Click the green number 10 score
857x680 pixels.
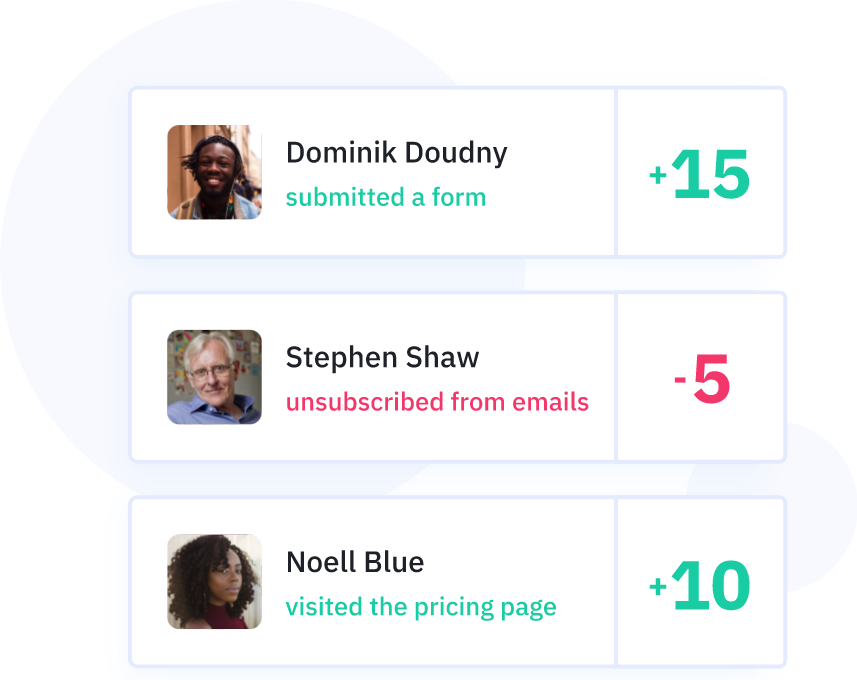711,585
